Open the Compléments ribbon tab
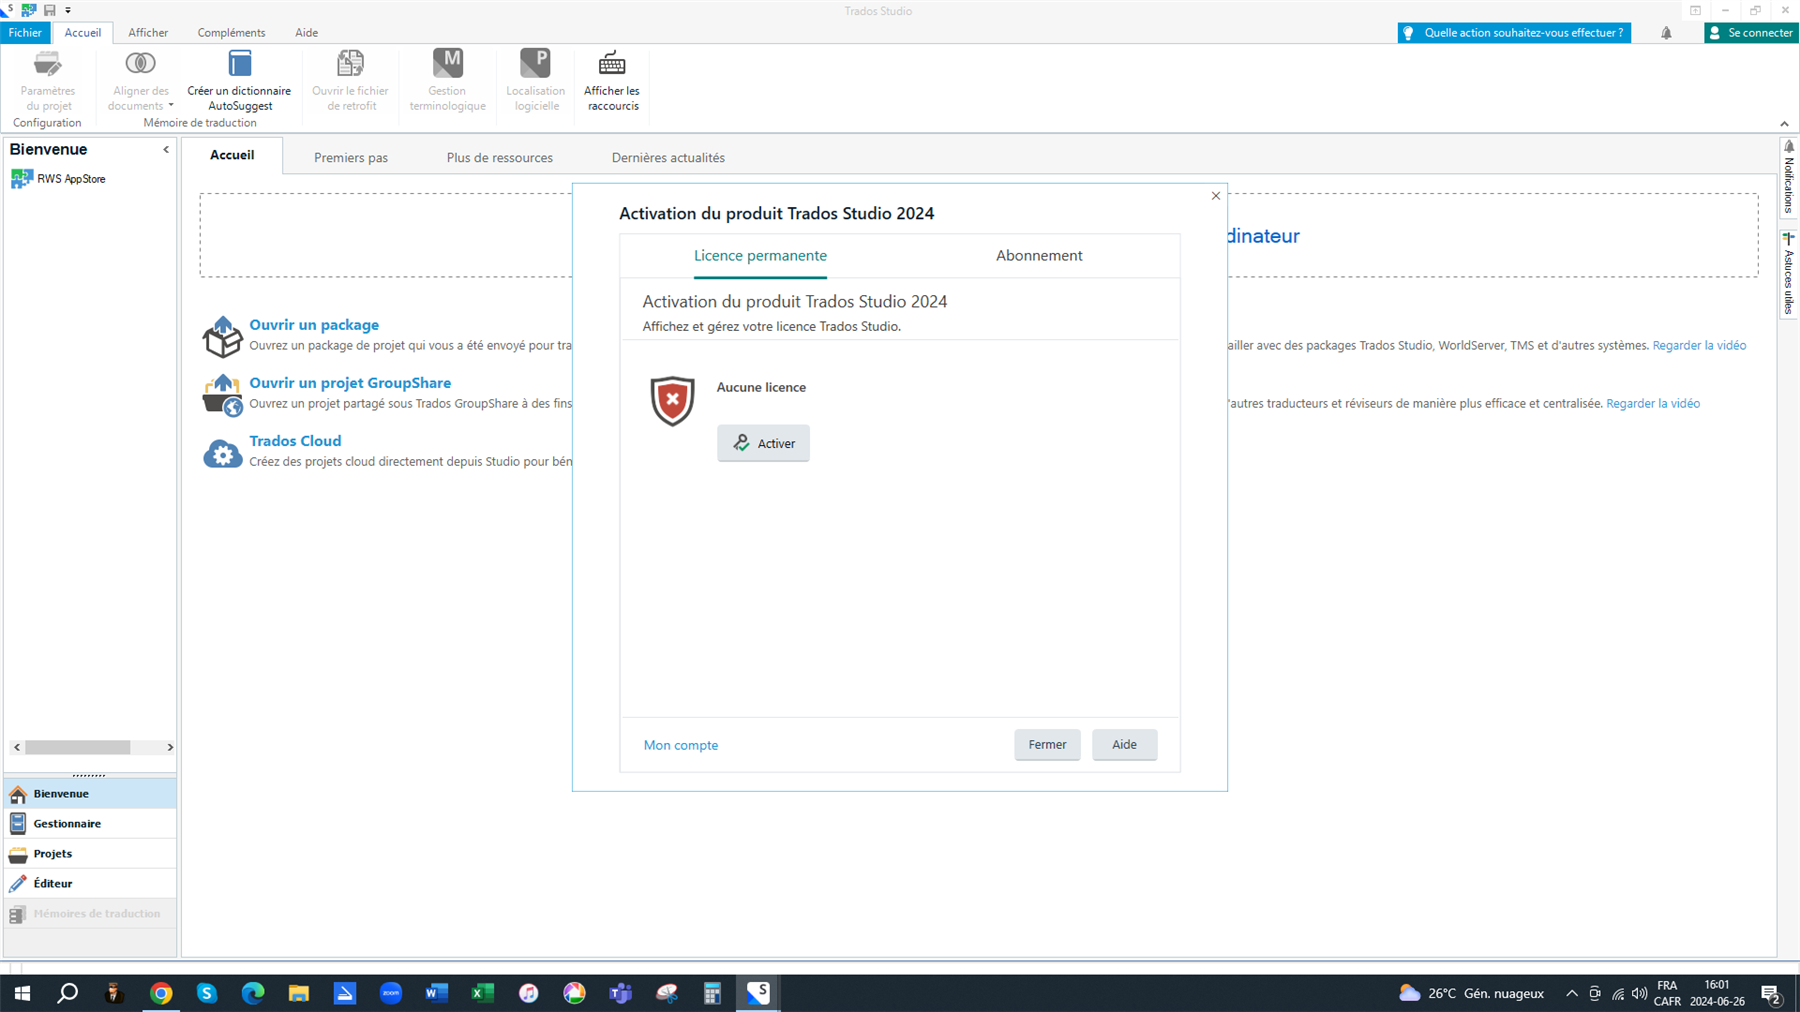The width and height of the screenshot is (1800, 1012). pos(231,33)
